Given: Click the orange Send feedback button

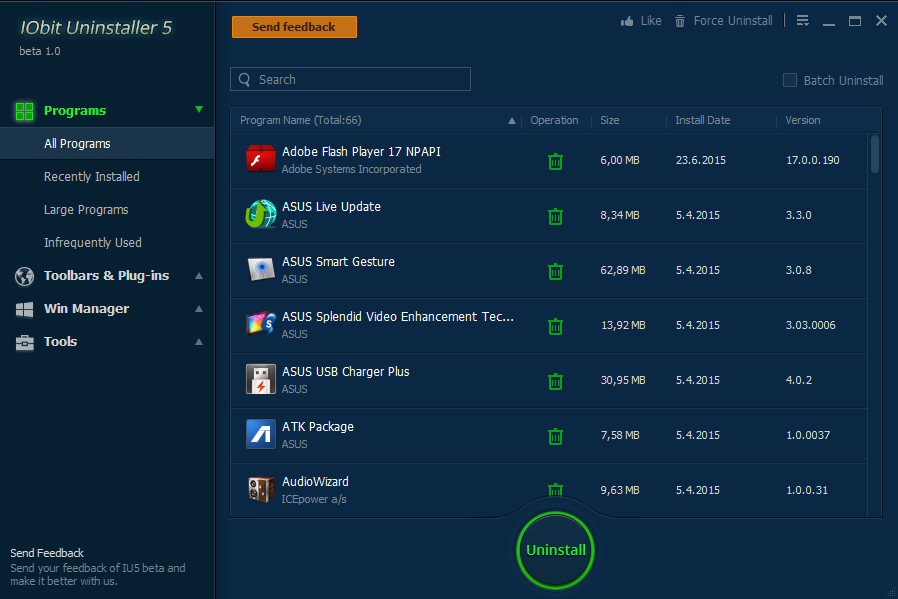Looking at the screenshot, I should pos(294,27).
